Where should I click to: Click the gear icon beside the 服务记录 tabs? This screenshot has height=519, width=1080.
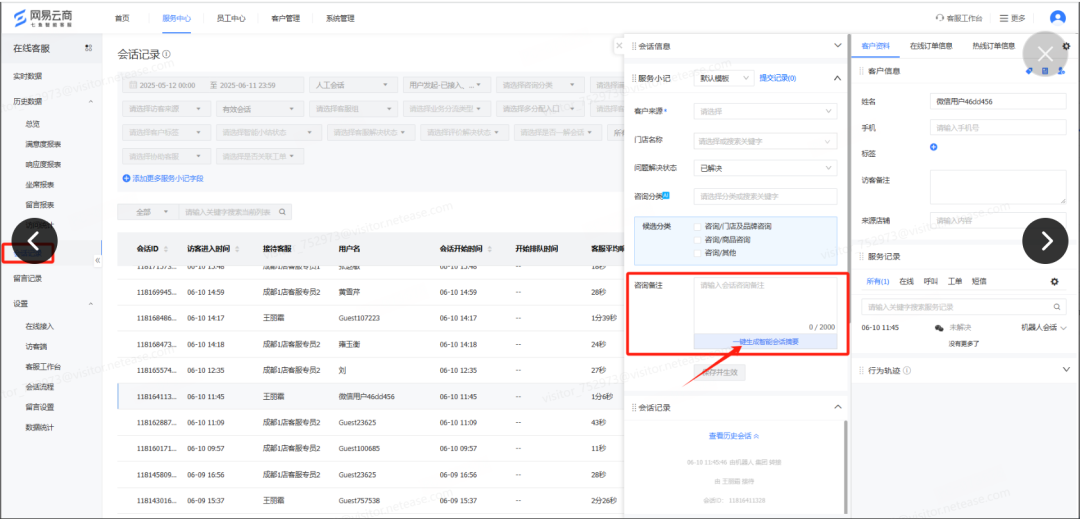[1054, 282]
